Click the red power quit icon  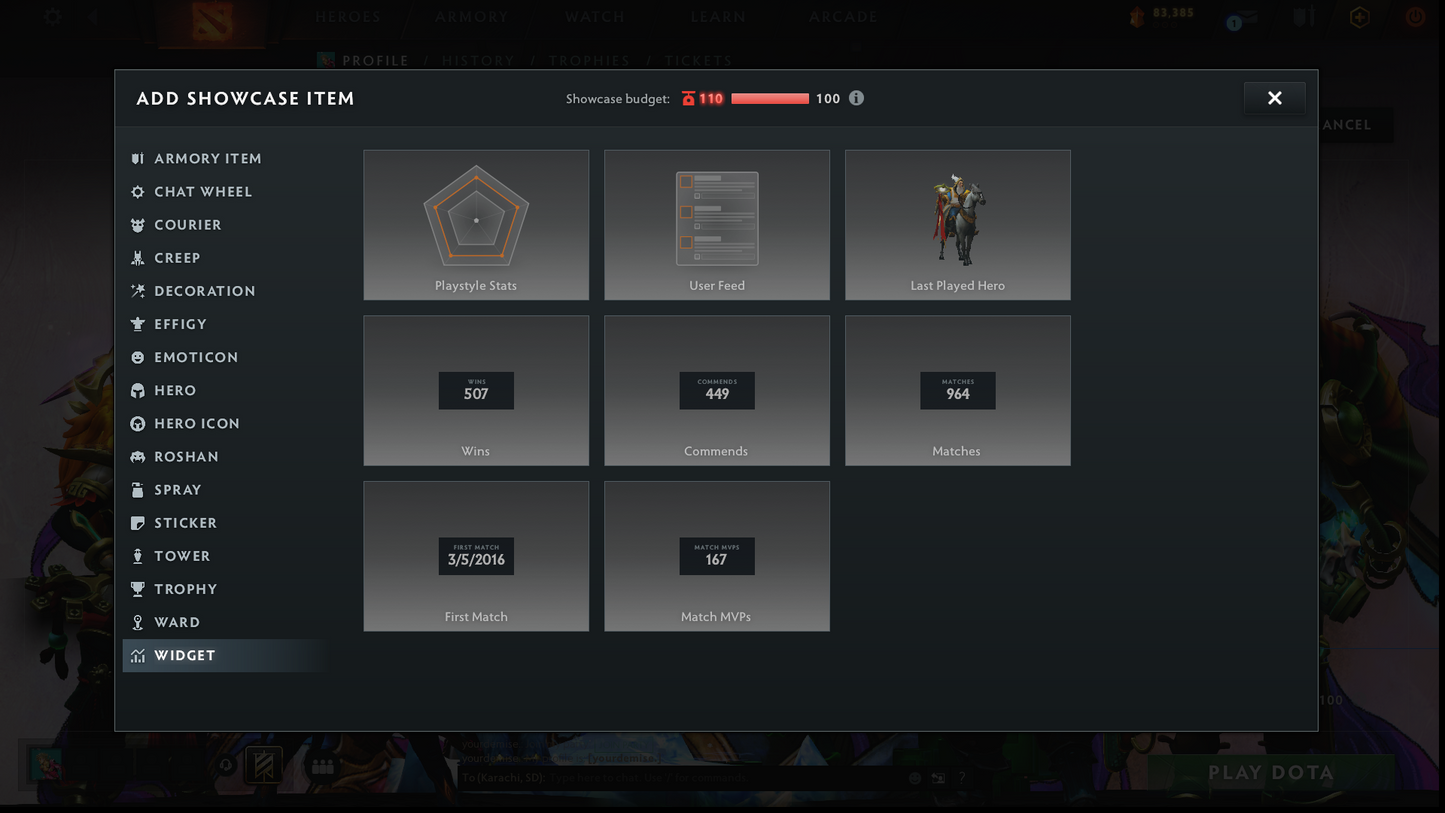click(1415, 17)
